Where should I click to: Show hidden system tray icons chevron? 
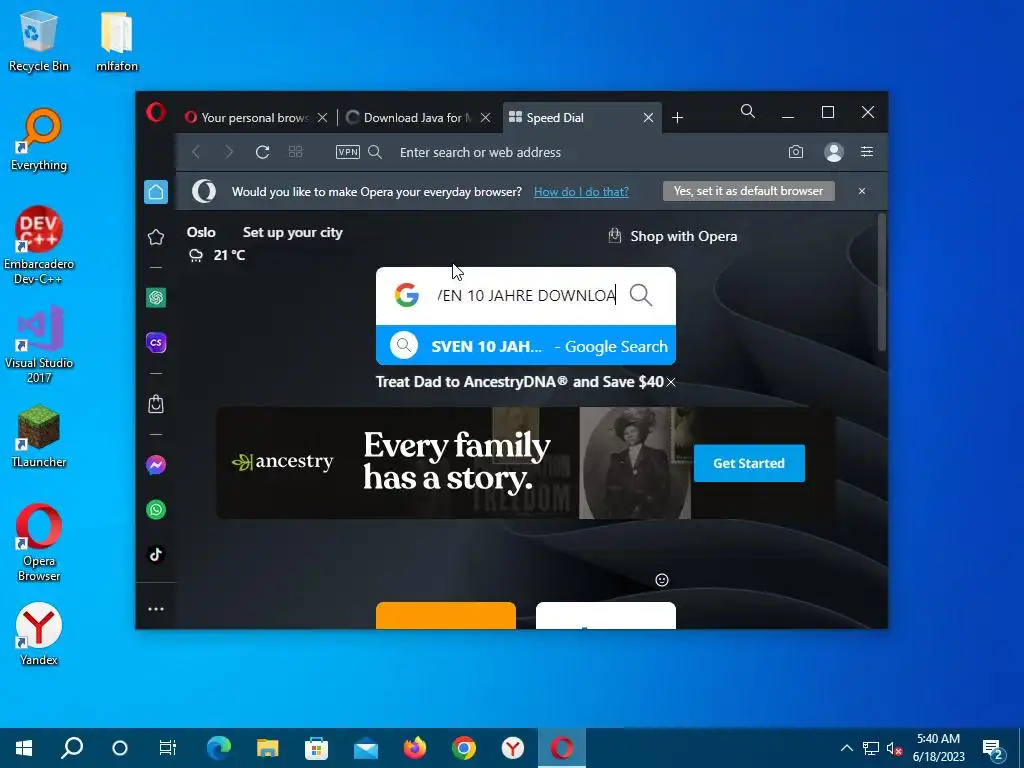click(846, 748)
